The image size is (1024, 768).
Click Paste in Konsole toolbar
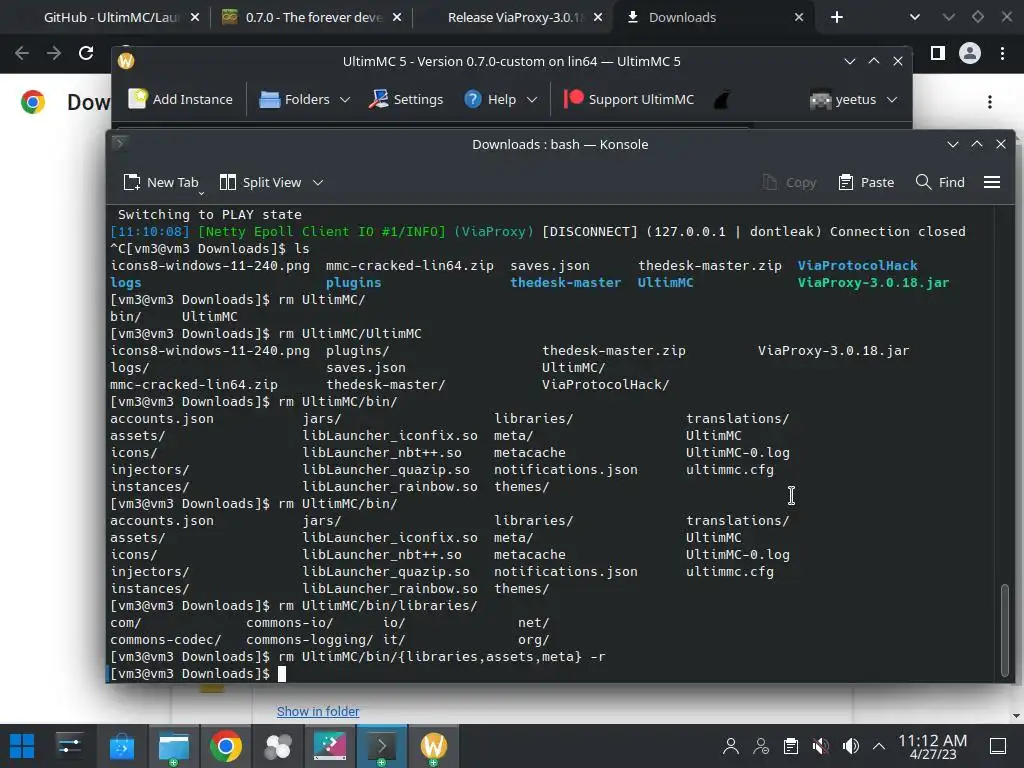click(867, 182)
